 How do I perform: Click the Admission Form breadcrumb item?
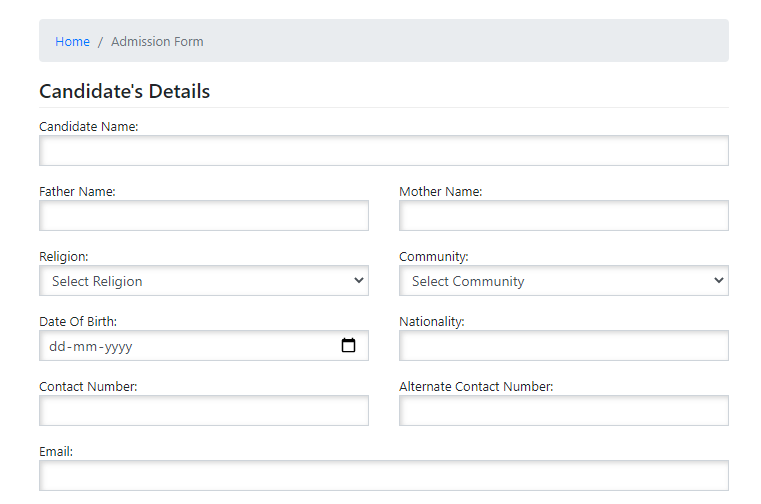157,41
